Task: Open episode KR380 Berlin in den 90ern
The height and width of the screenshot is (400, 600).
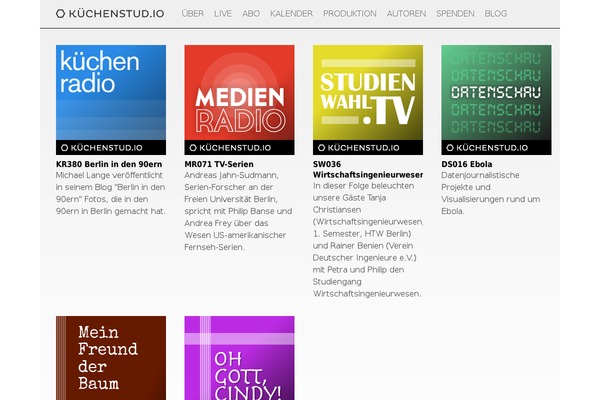Action: [109, 164]
